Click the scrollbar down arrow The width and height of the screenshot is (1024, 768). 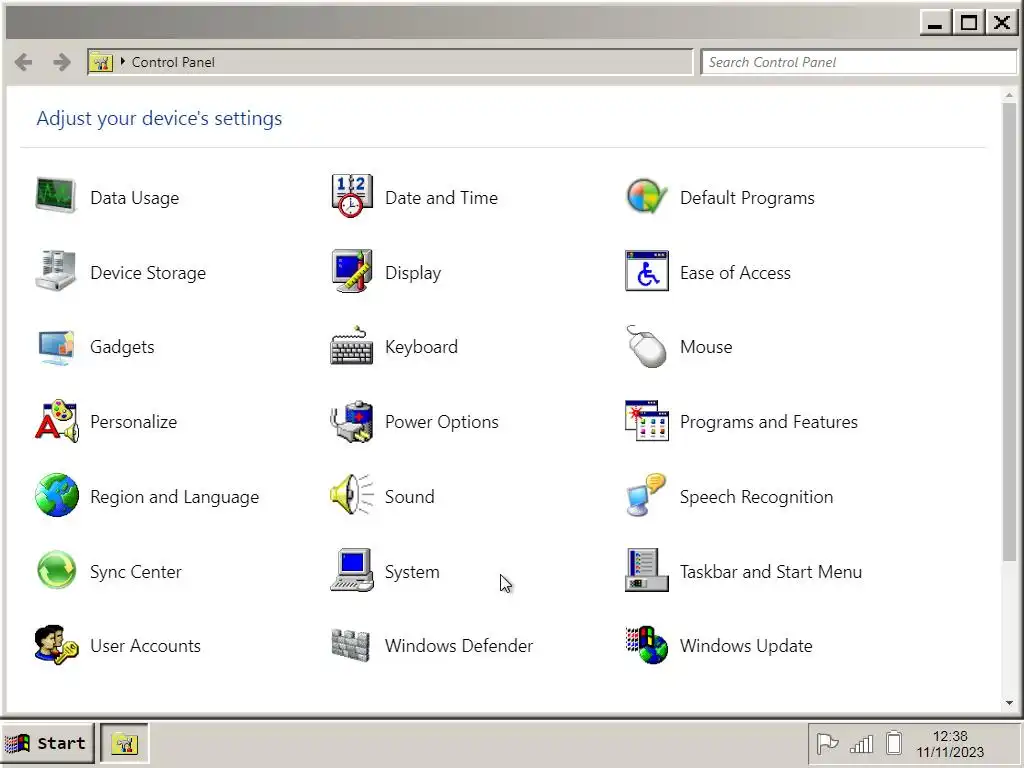pyautogui.click(x=1010, y=703)
